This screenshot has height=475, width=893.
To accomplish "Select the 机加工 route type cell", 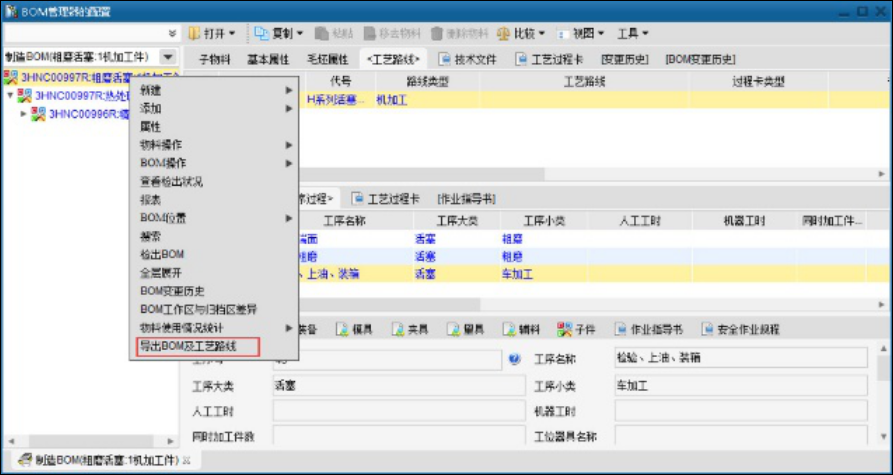I will 392,100.
